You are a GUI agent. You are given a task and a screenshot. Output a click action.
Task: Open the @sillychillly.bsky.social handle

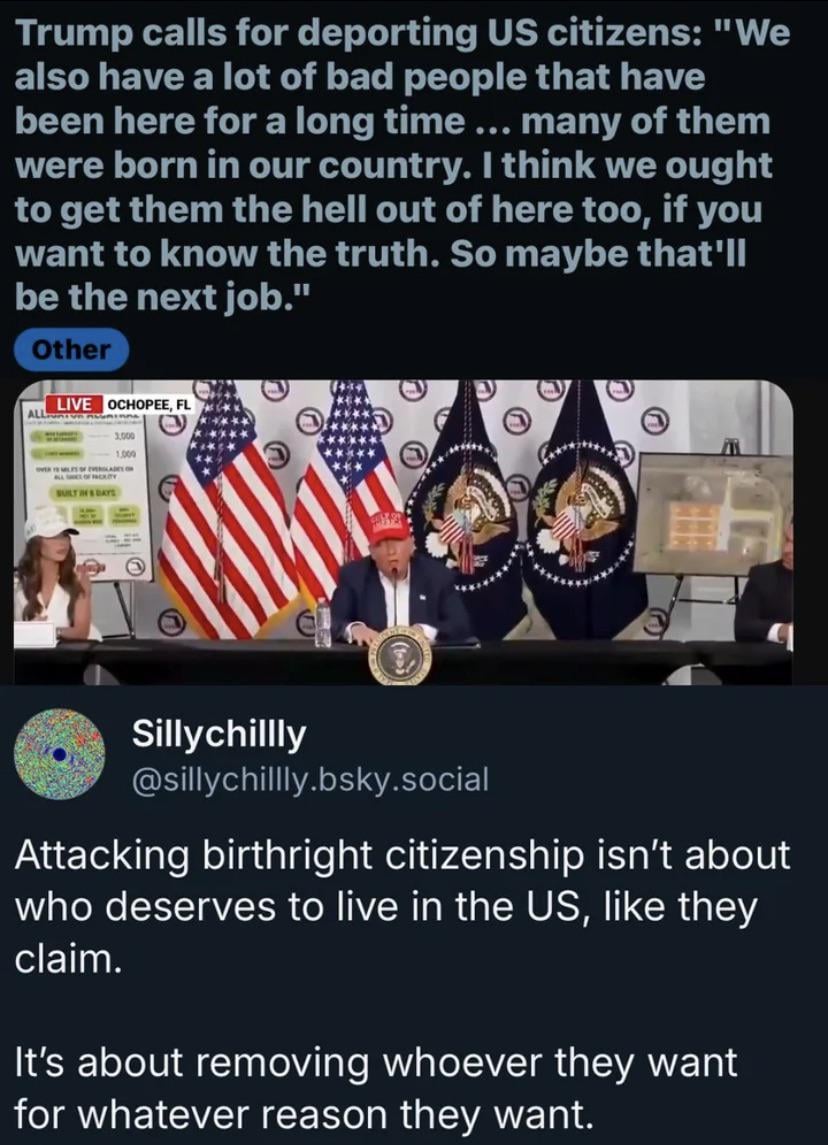tap(310, 780)
